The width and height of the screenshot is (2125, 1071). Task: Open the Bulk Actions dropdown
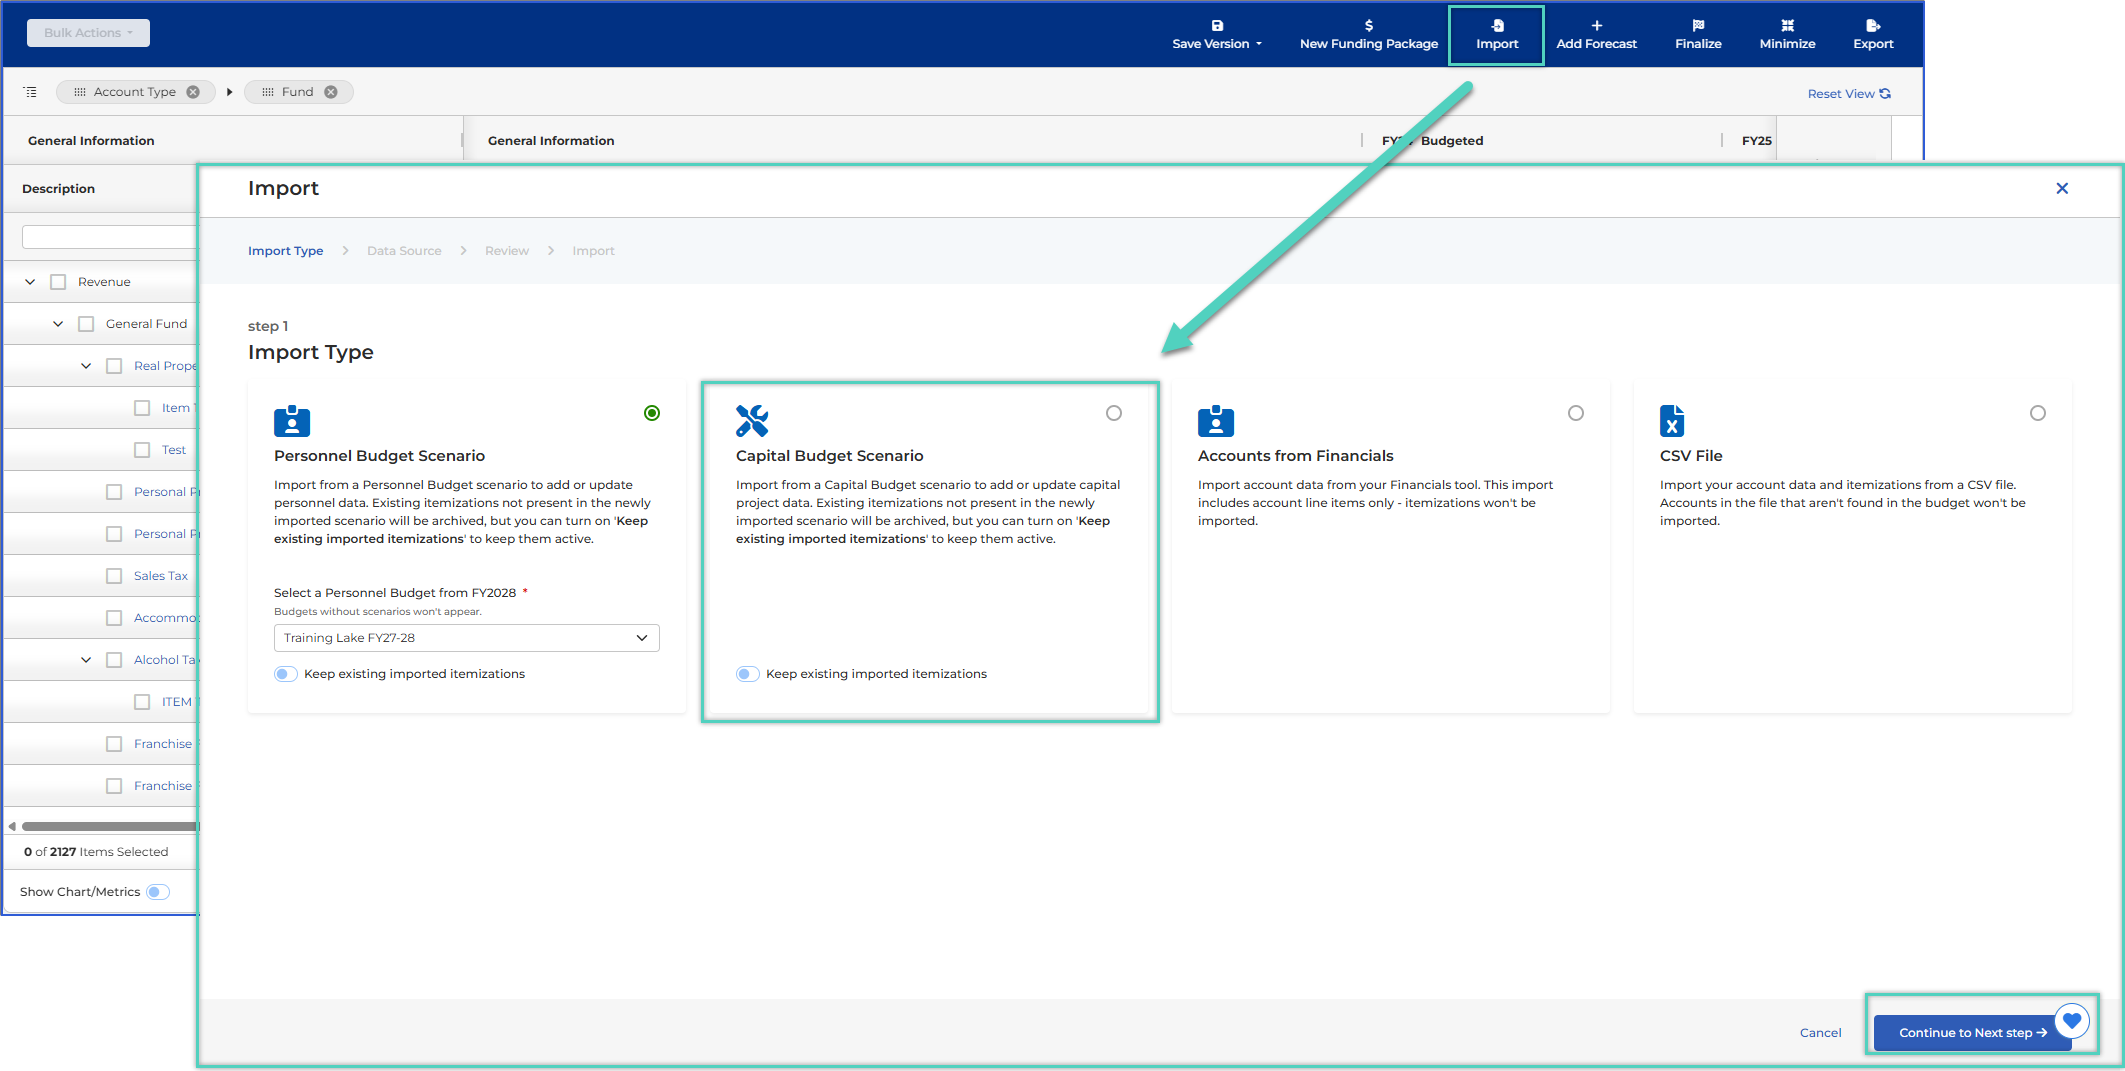(88, 33)
